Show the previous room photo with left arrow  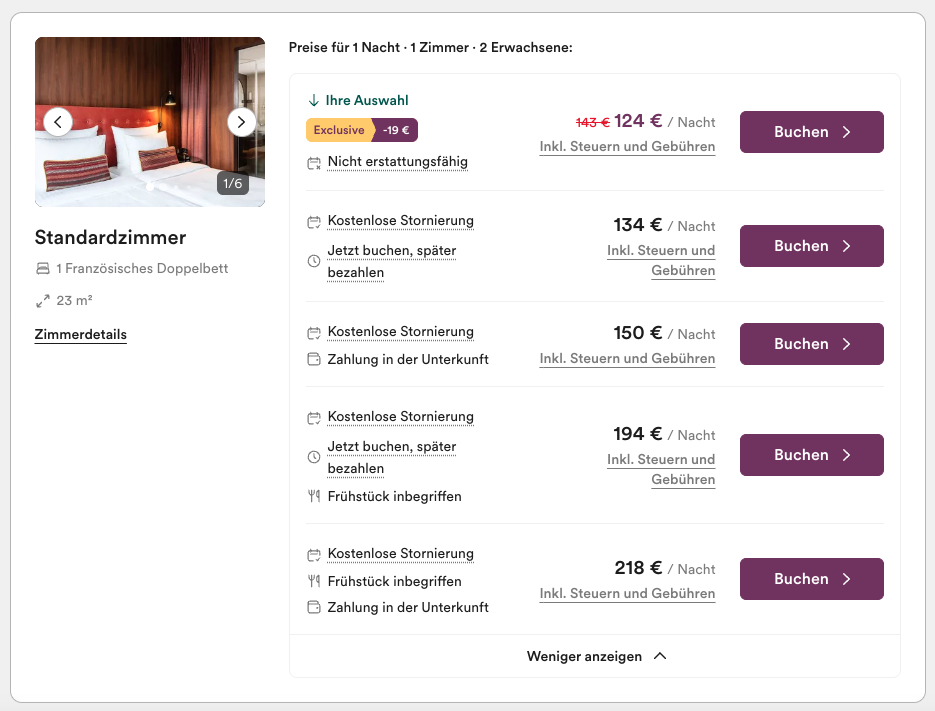pyautogui.click(x=58, y=122)
